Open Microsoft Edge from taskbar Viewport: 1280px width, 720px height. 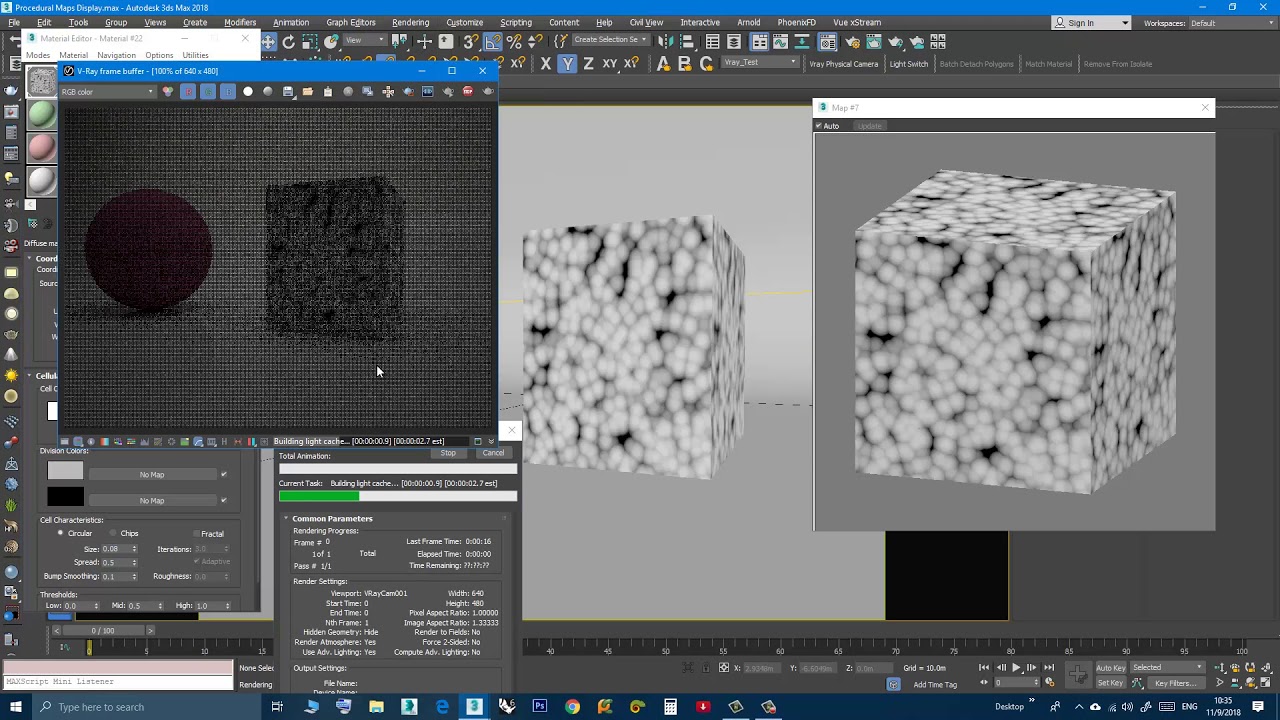point(442,707)
